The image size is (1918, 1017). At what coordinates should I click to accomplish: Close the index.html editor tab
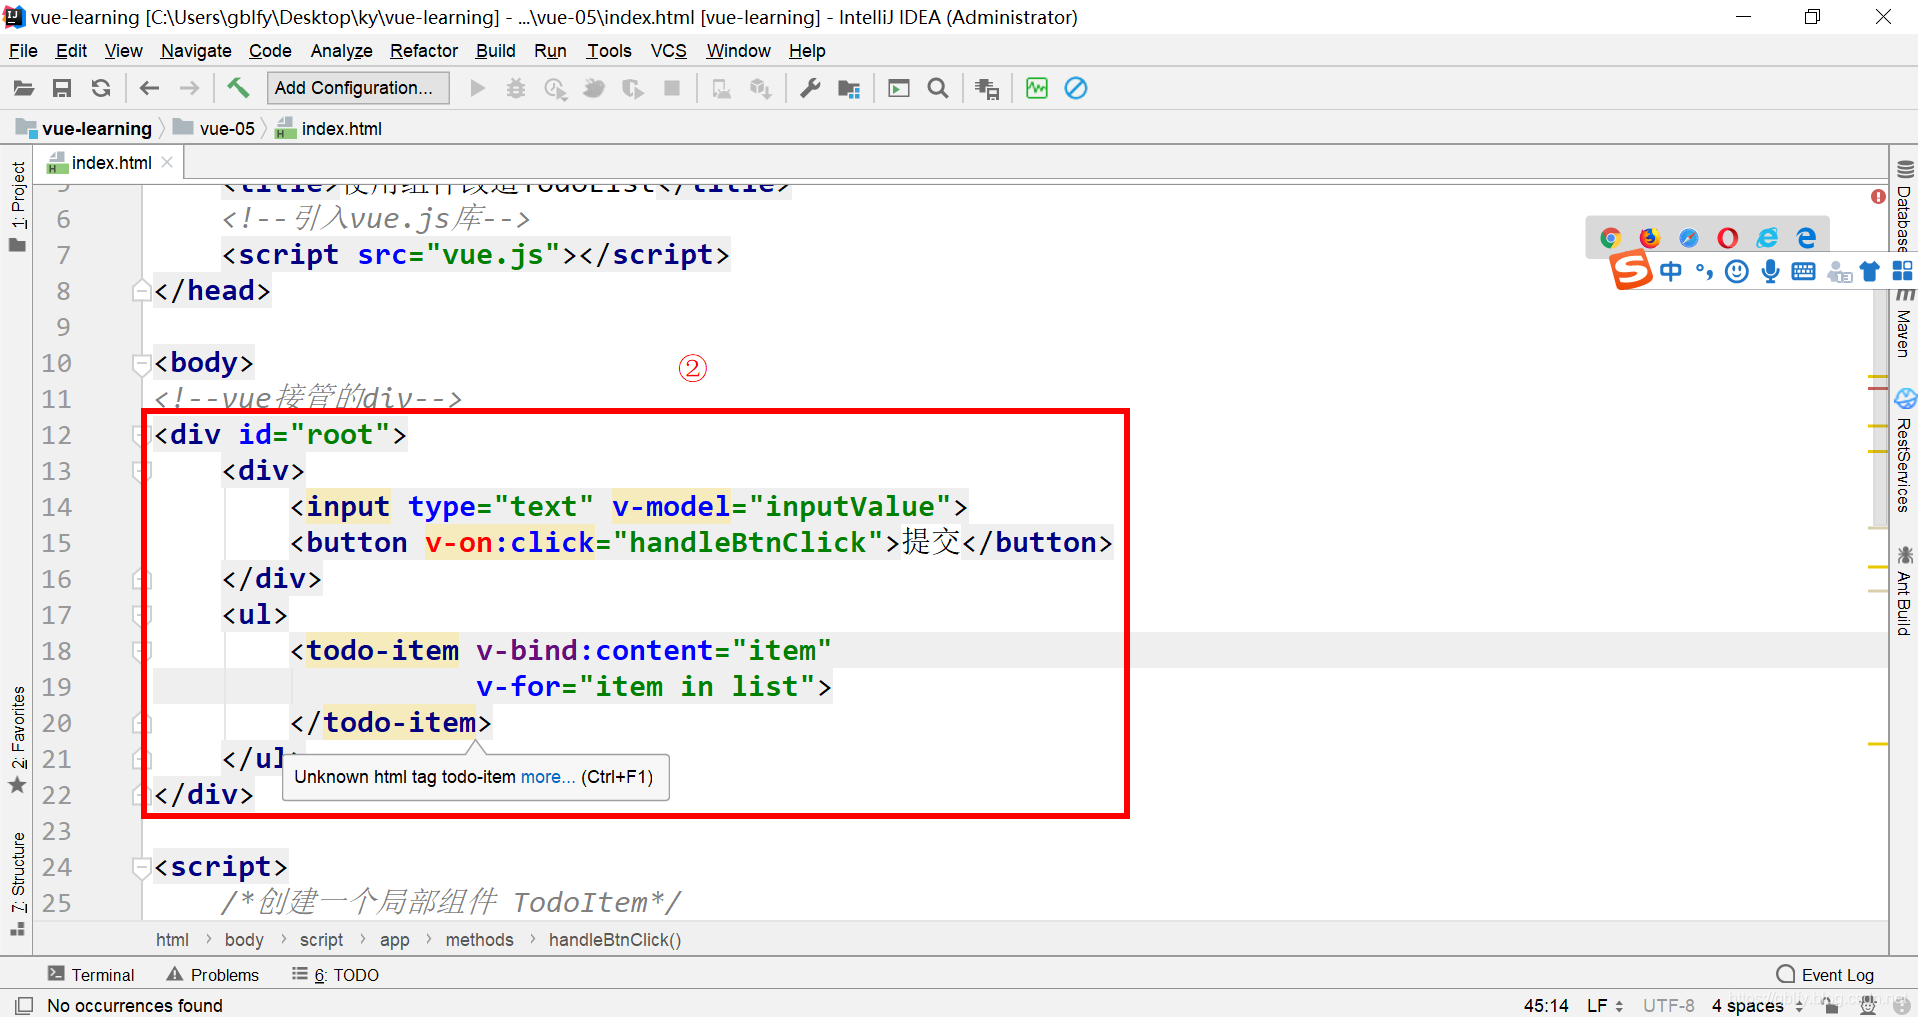pos(167,162)
